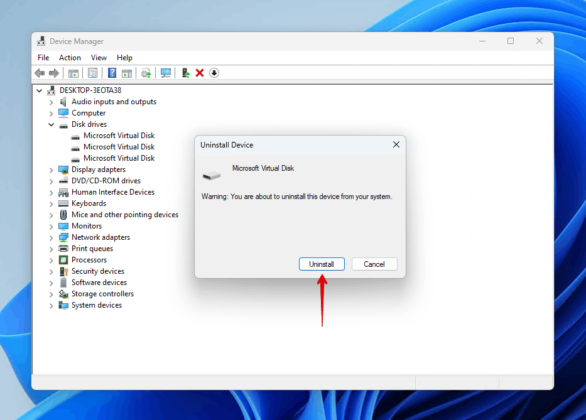Image resolution: width=586 pixels, height=420 pixels.
Task: Click the Display adapters category icon
Action: coord(64,170)
